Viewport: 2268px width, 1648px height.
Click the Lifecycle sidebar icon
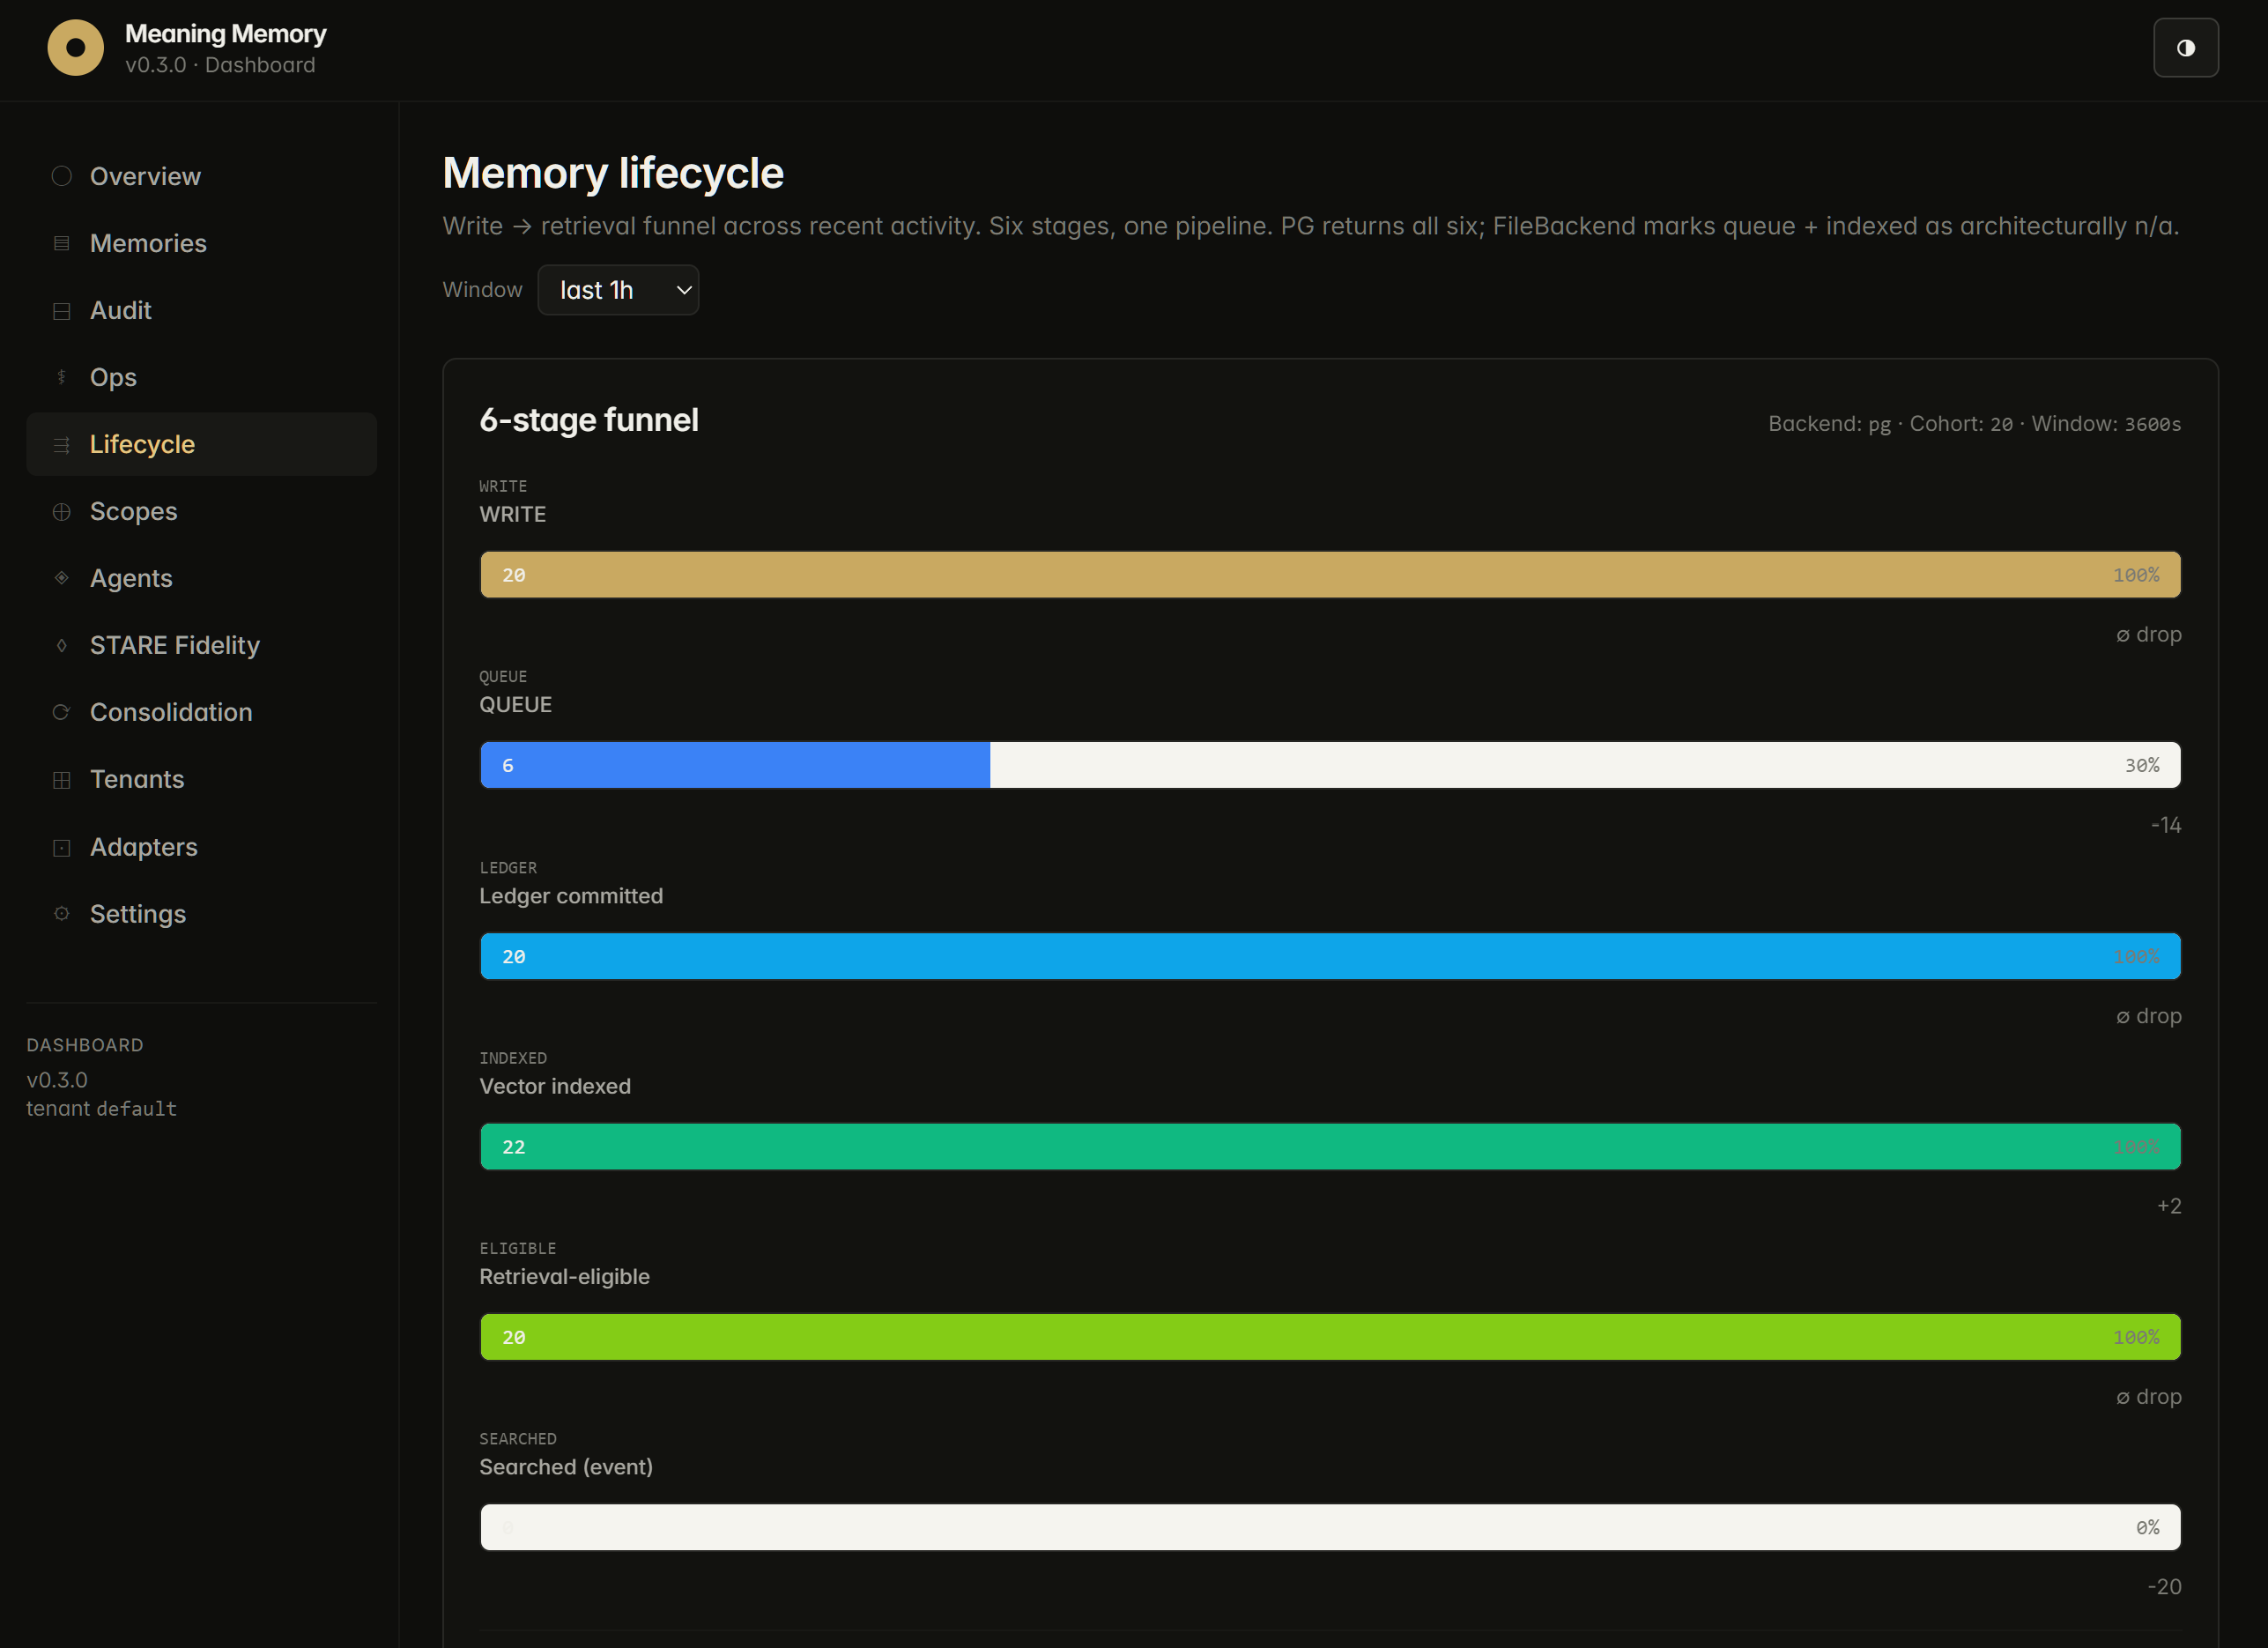pos(62,444)
